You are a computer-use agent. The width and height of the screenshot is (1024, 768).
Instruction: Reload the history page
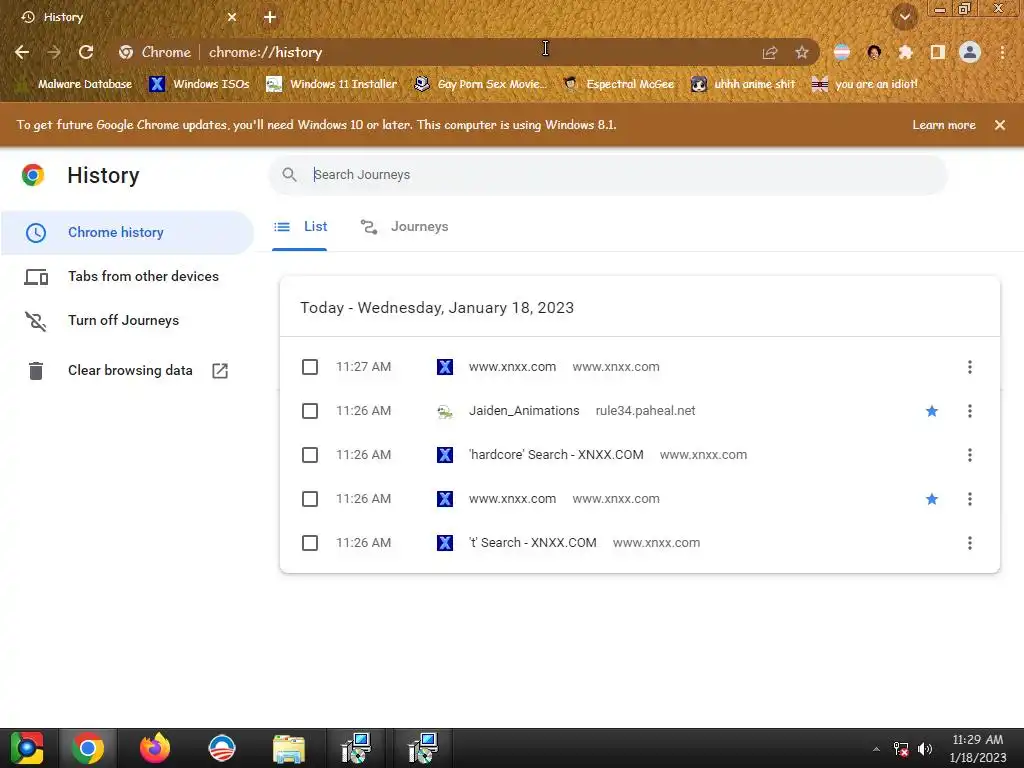pyautogui.click(x=86, y=52)
